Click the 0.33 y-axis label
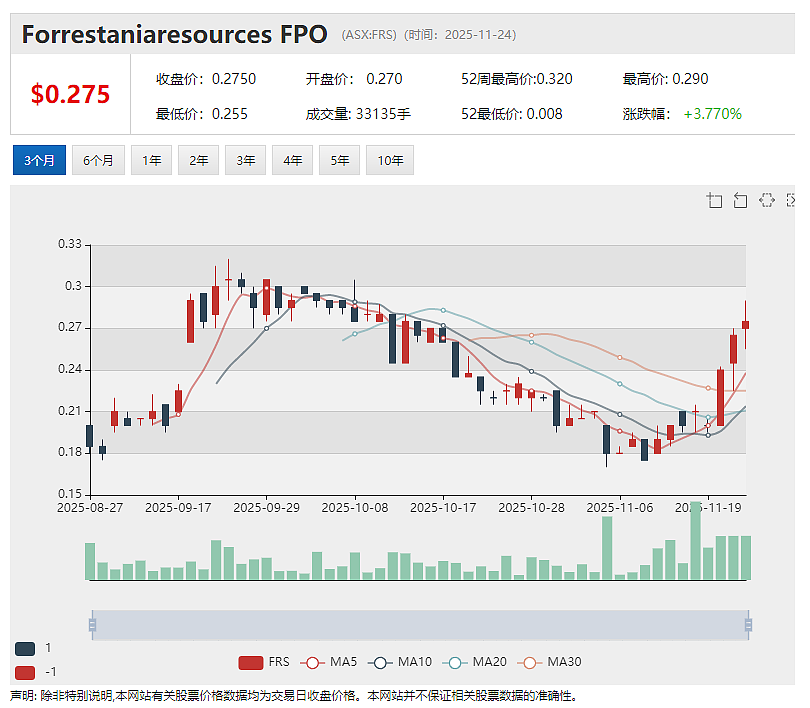Image resolution: width=810 pixels, height=708 pixels. [x=70, y=244]
